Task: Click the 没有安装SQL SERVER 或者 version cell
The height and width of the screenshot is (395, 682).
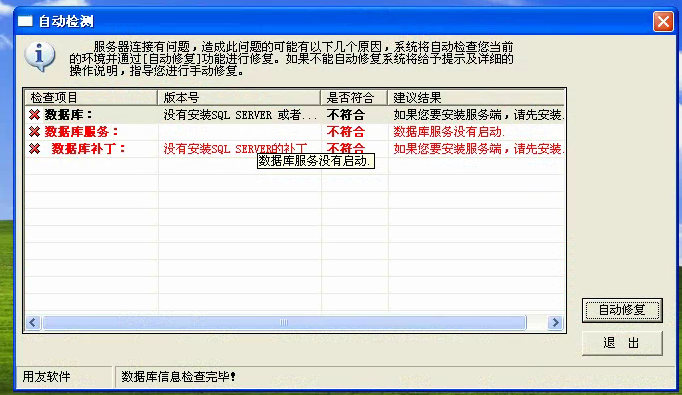Action: 240,115
